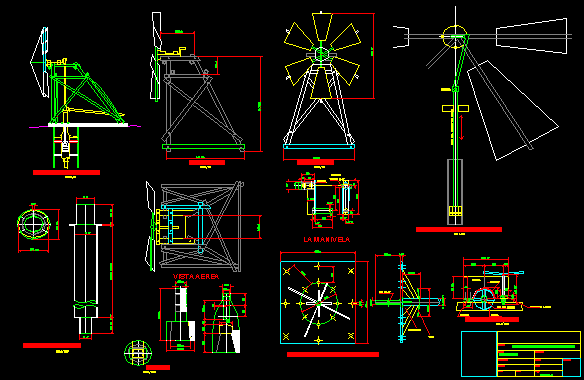Select the cyan wheel in crank assembly
Image resolution: width=584 pixels, height=380 pixels.
pos(484,299)
